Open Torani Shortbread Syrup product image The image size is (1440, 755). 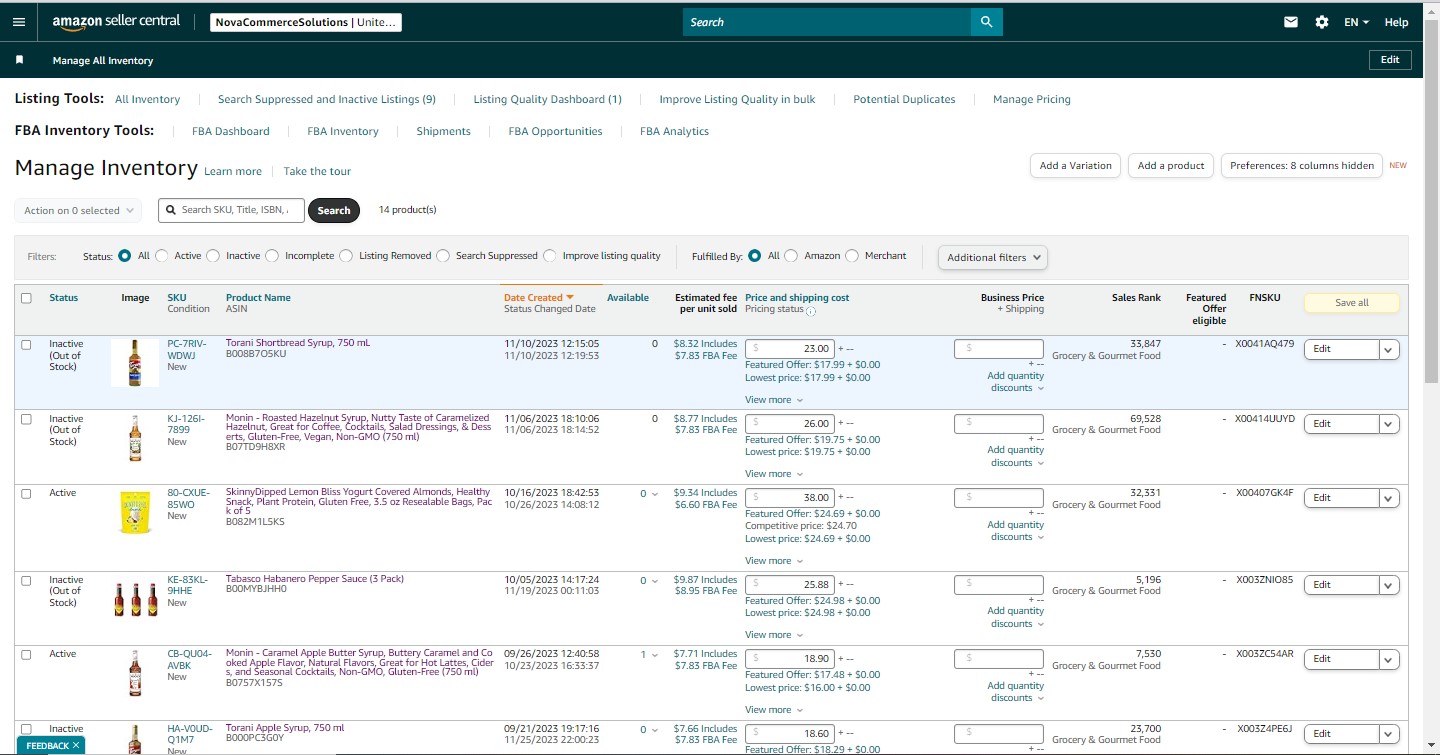click(135, 363)
